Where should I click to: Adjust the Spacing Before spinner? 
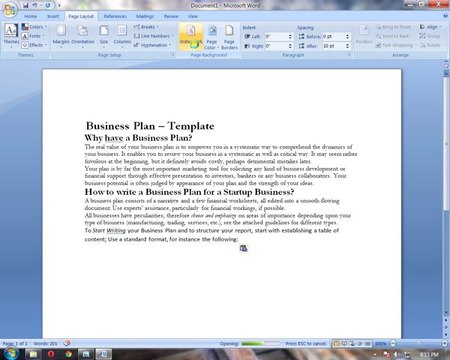348,36
